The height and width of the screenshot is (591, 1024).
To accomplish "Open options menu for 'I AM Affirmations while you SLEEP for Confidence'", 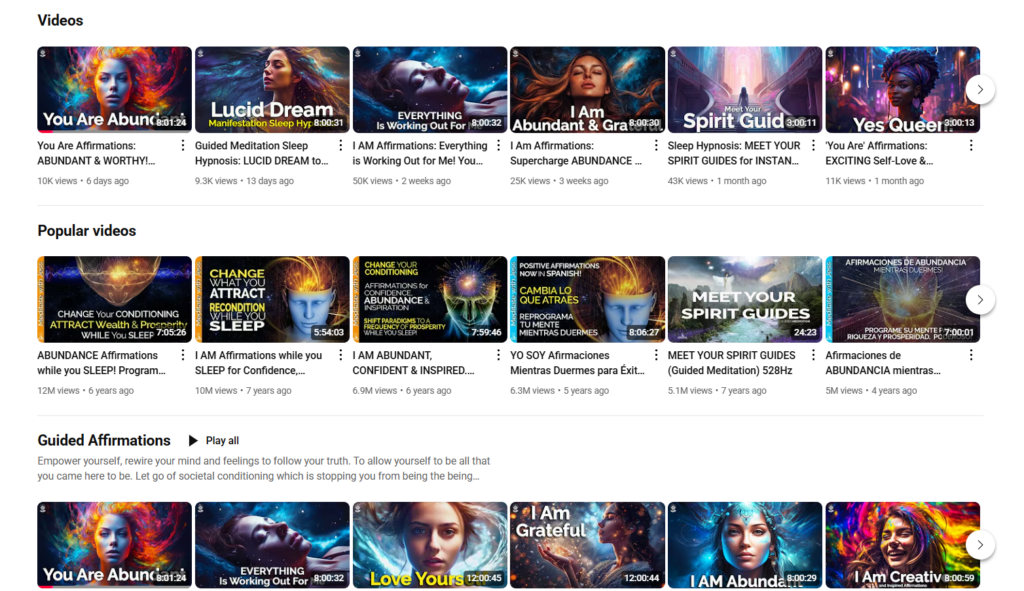I will (340, 355).
